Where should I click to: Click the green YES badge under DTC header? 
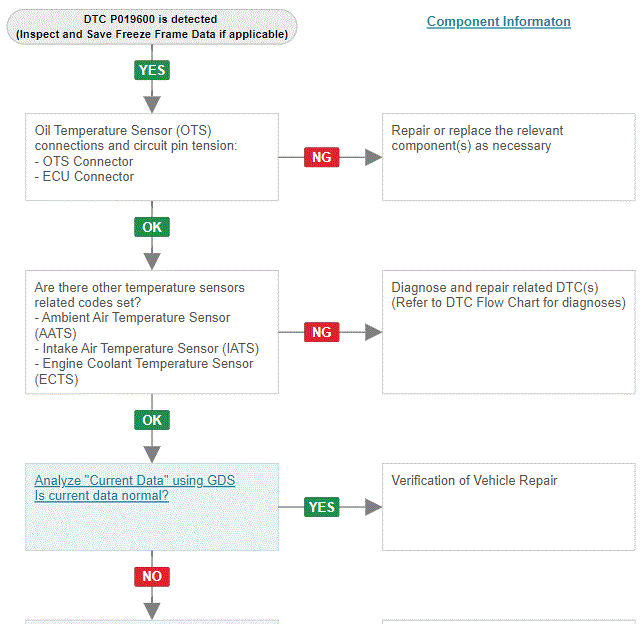152,70
